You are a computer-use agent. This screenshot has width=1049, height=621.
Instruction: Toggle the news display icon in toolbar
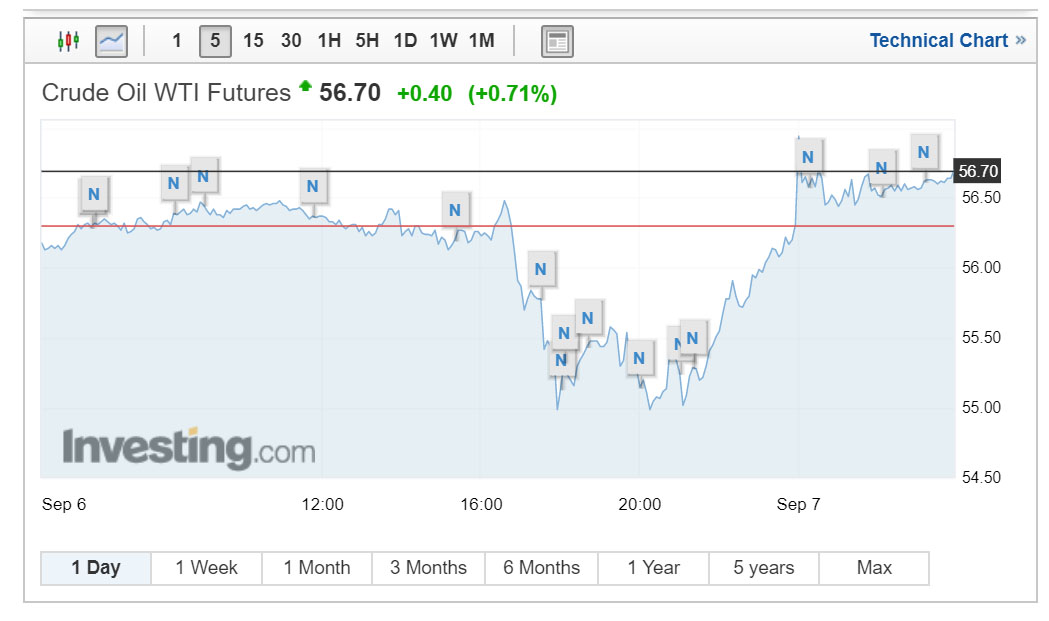[x=557, y=41]
